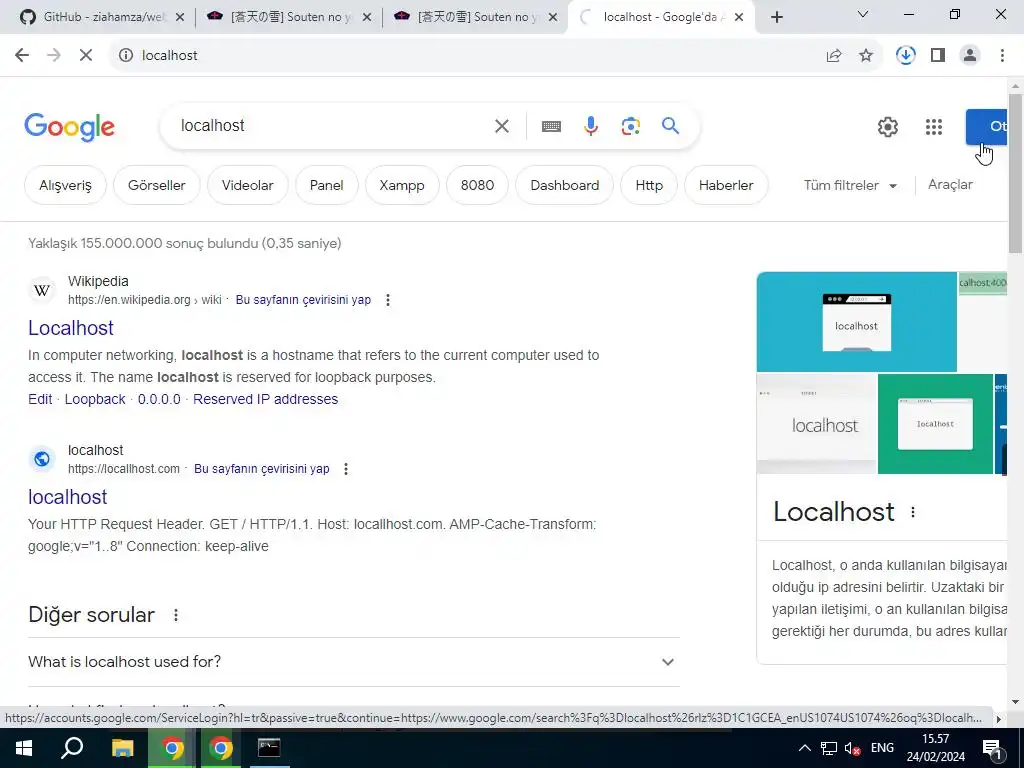Clear the search box with the X icon
The width and height of the screenshot is (1024, 768).
[x=502, y=126]
